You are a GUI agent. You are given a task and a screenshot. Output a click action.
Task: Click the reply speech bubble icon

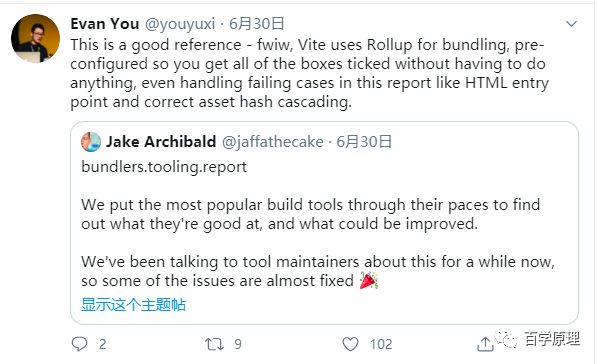click(79, 344)
